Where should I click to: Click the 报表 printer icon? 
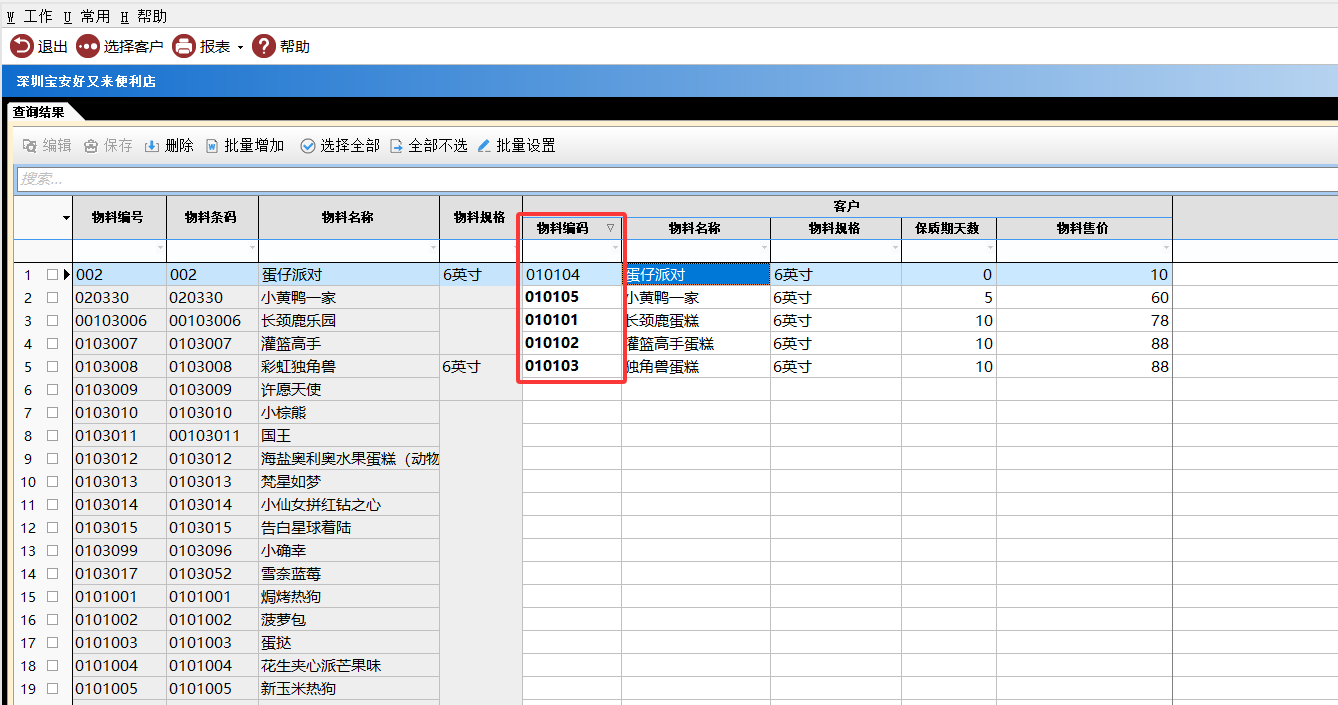(x=184, y=46)
